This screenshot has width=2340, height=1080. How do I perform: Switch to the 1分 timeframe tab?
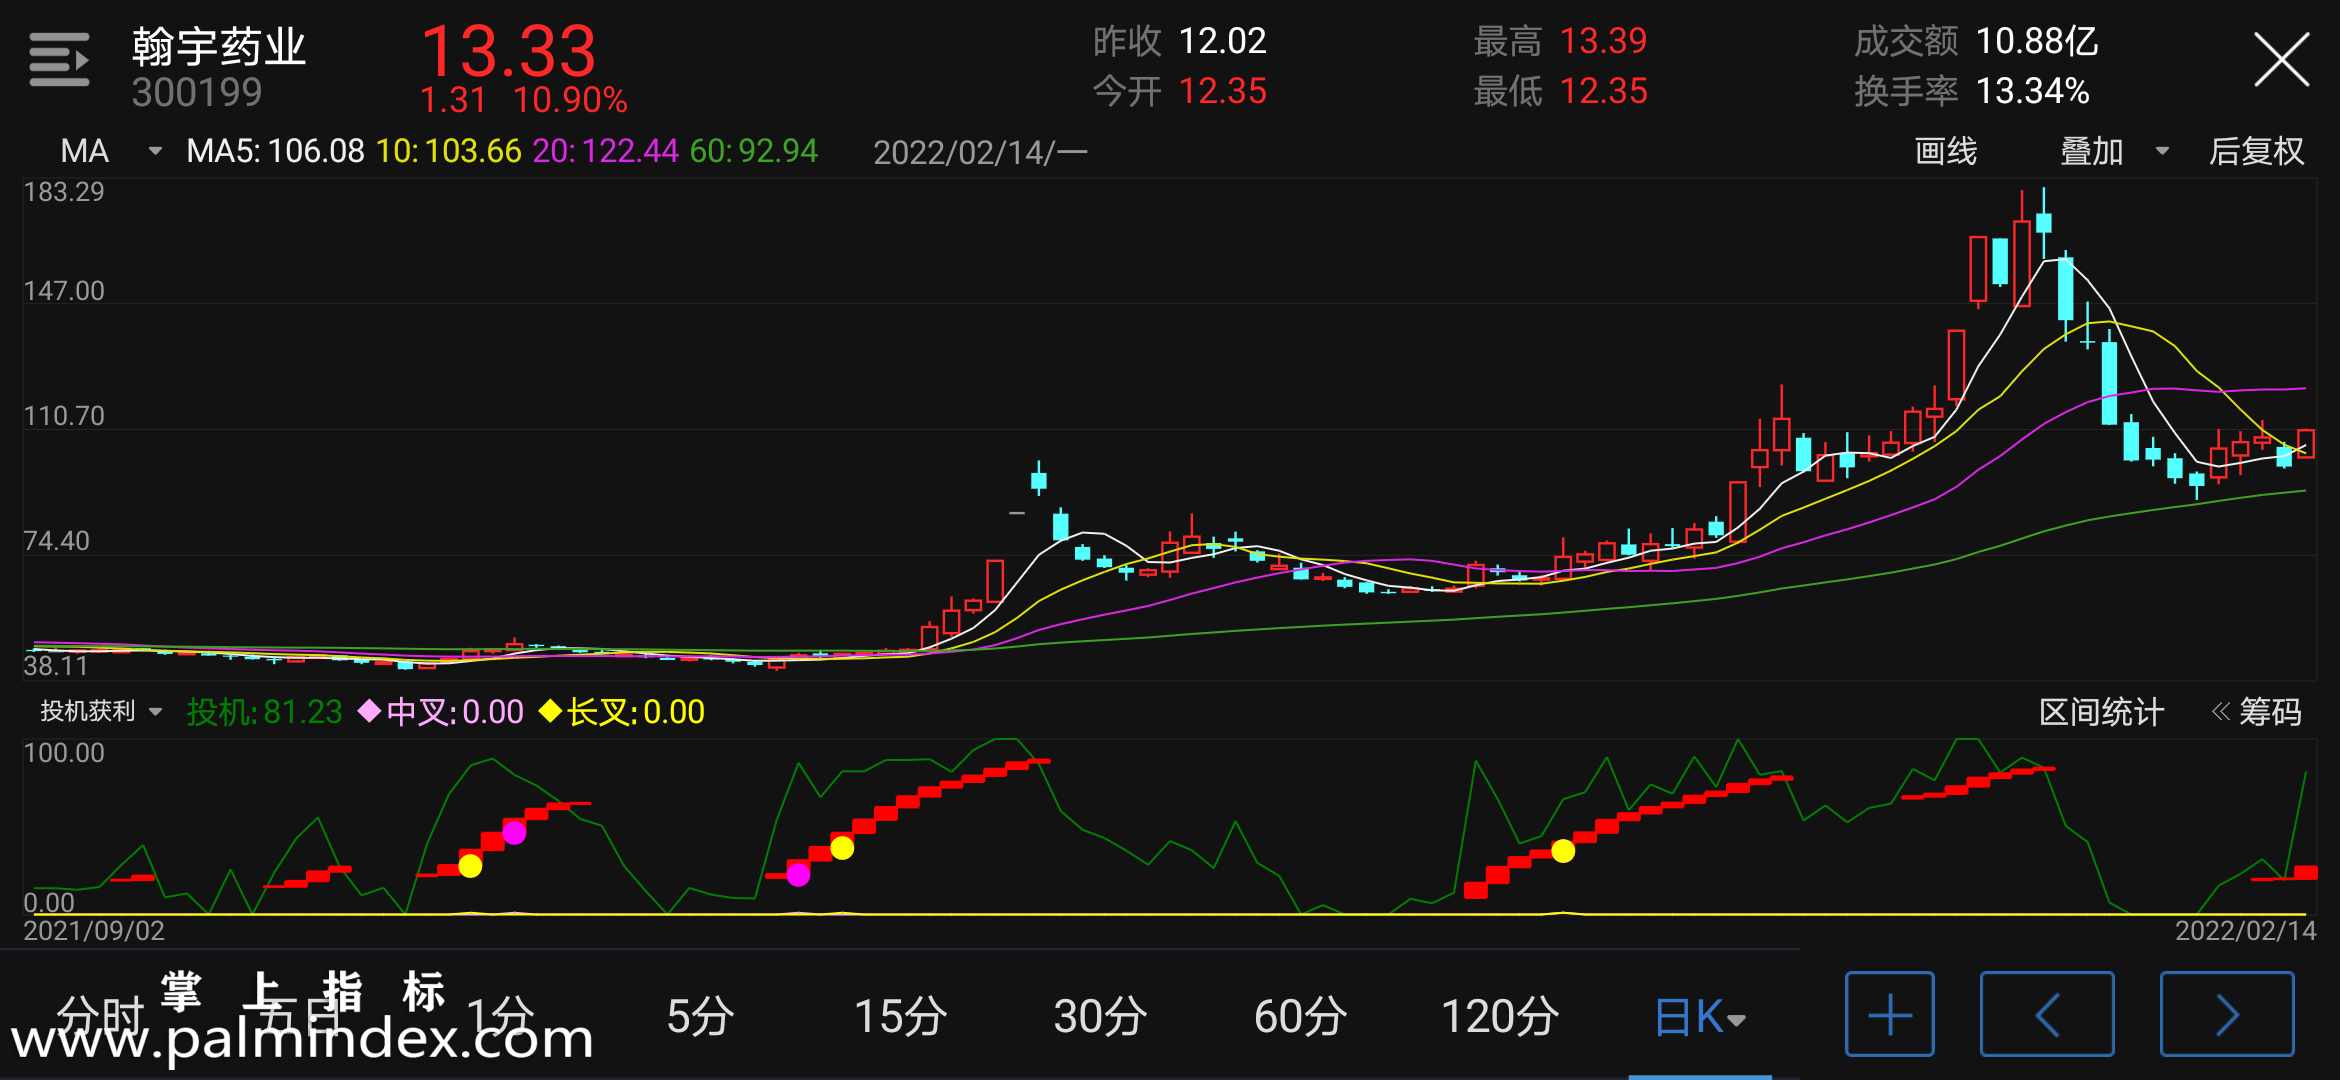coord(500,1017)
